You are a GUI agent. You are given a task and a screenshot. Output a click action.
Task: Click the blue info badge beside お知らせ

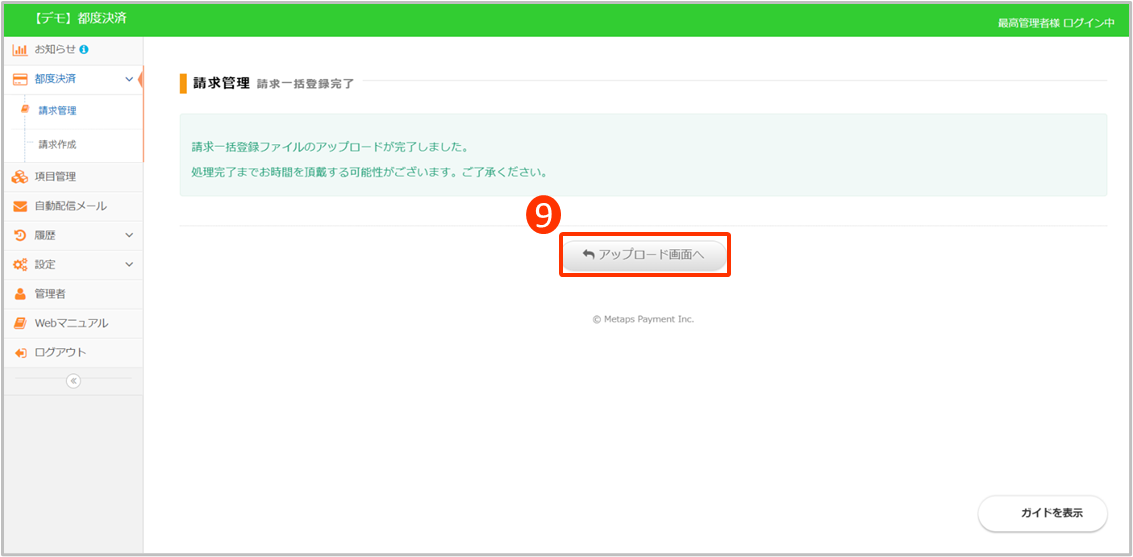pos(84,49)
